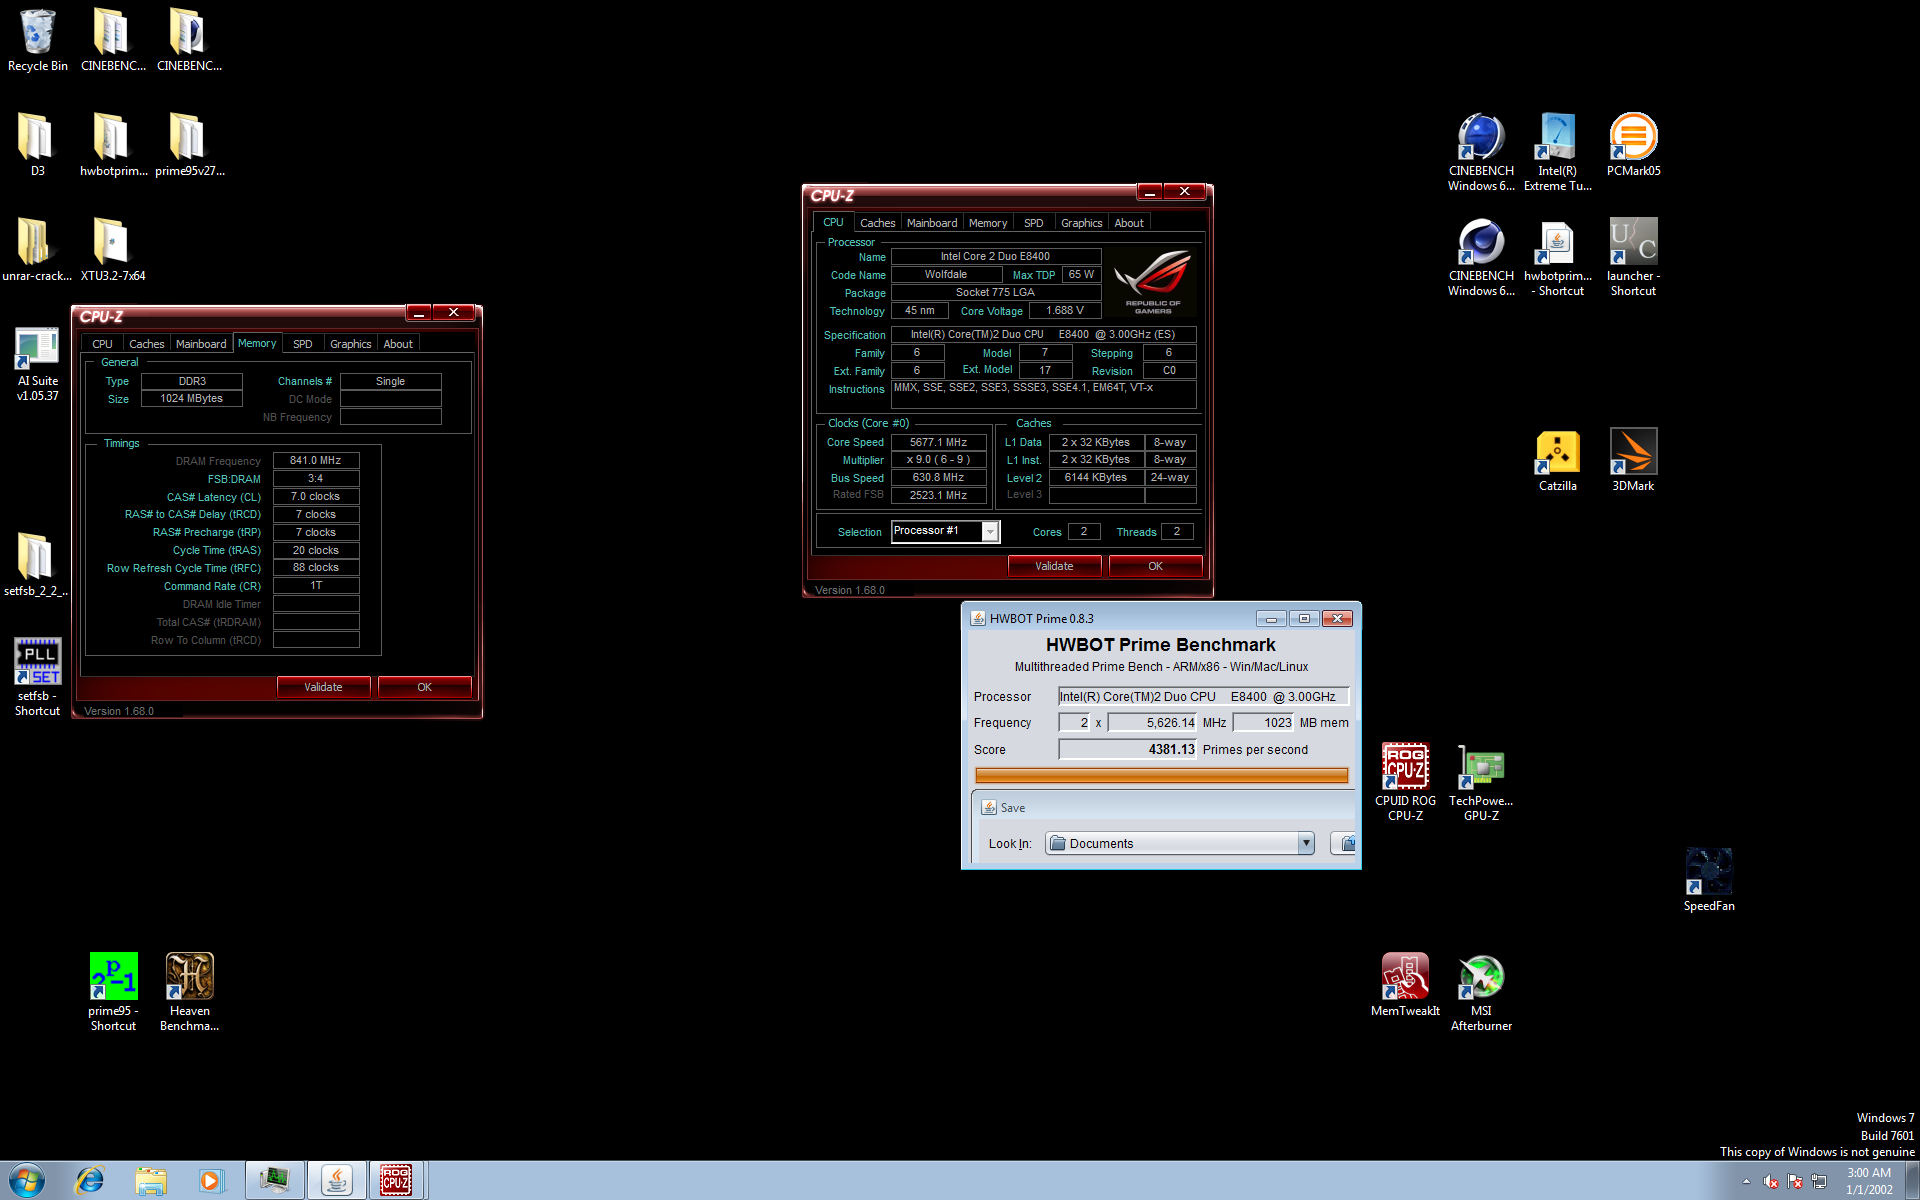Open About tab in right CPU-Z window
Screen dimensions: 1920x1200
pos(1129,223)
